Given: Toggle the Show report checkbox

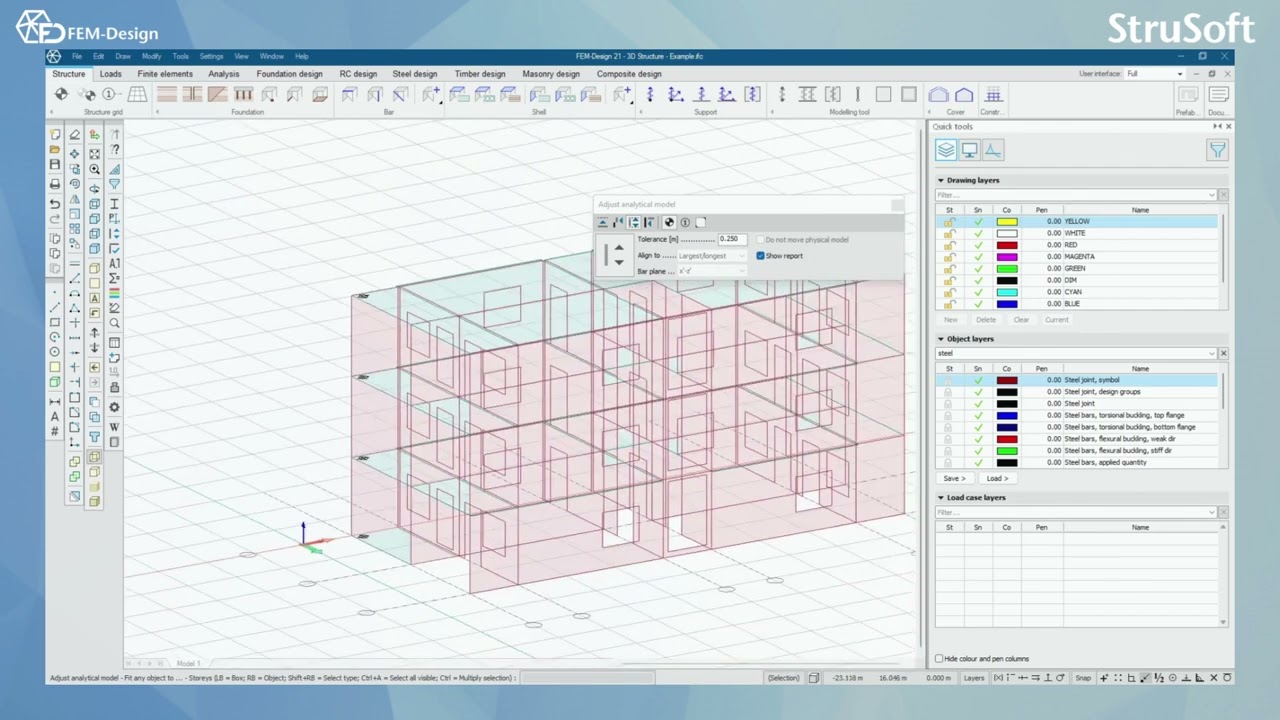Looking at the screenshot, I should 760,256.
